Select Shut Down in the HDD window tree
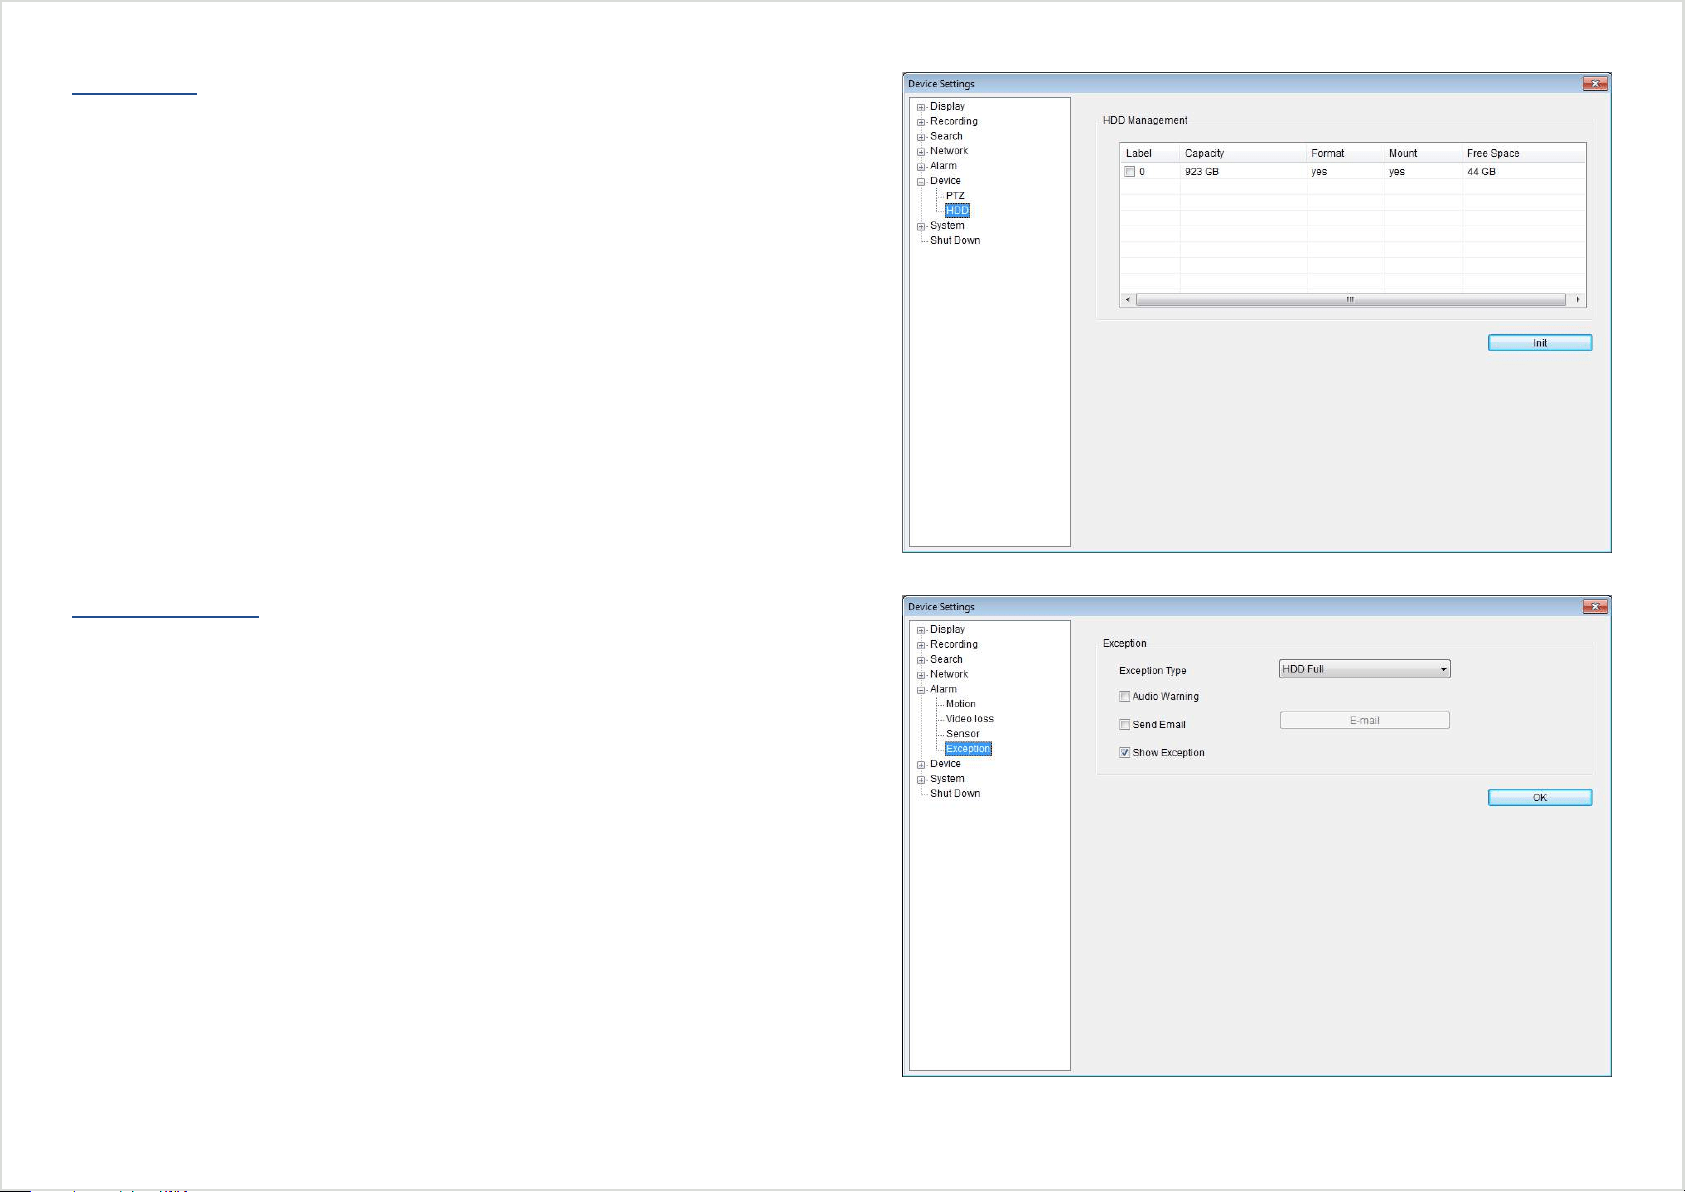Viewport: 1685px width, 1192px height. click(955, 241)
